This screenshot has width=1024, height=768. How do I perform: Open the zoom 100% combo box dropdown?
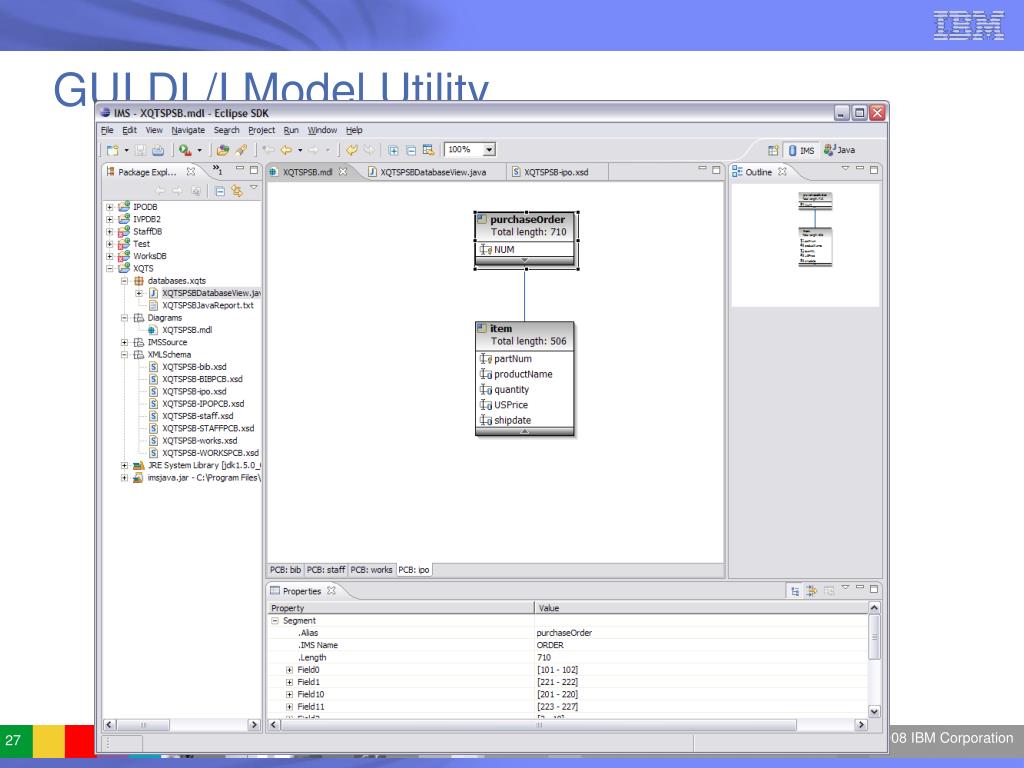pos(489,150)
